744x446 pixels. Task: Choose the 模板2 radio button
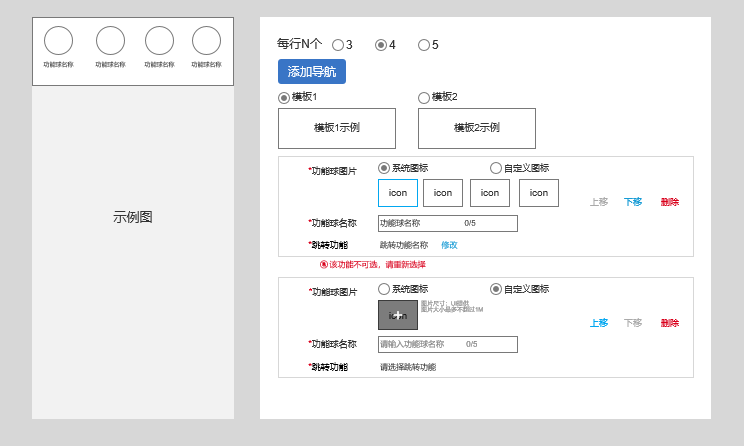coord(424,98)
